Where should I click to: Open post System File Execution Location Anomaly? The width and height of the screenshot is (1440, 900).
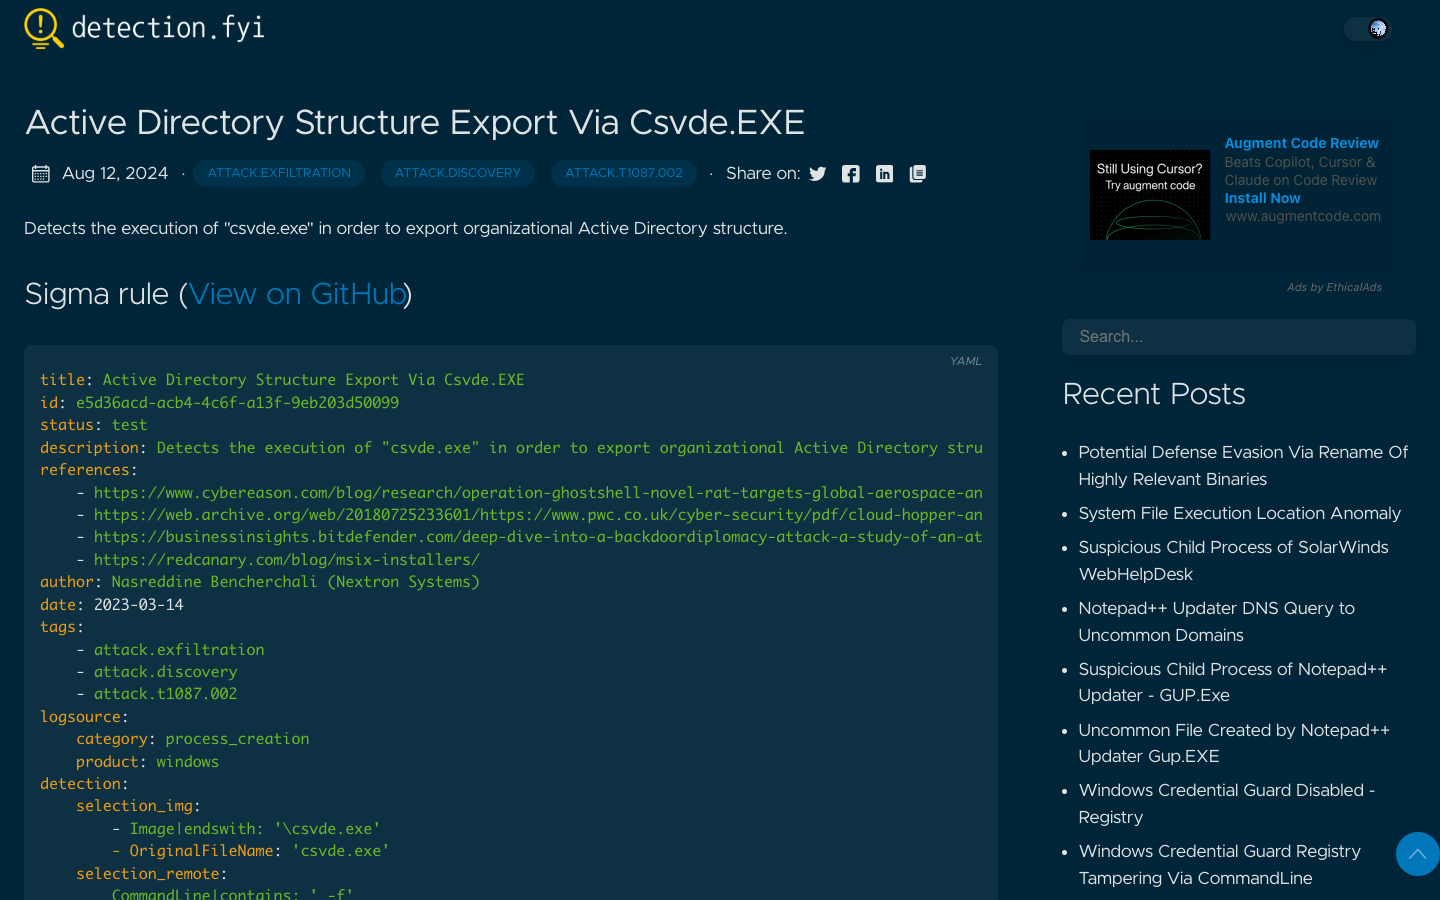pos(1239,513)
